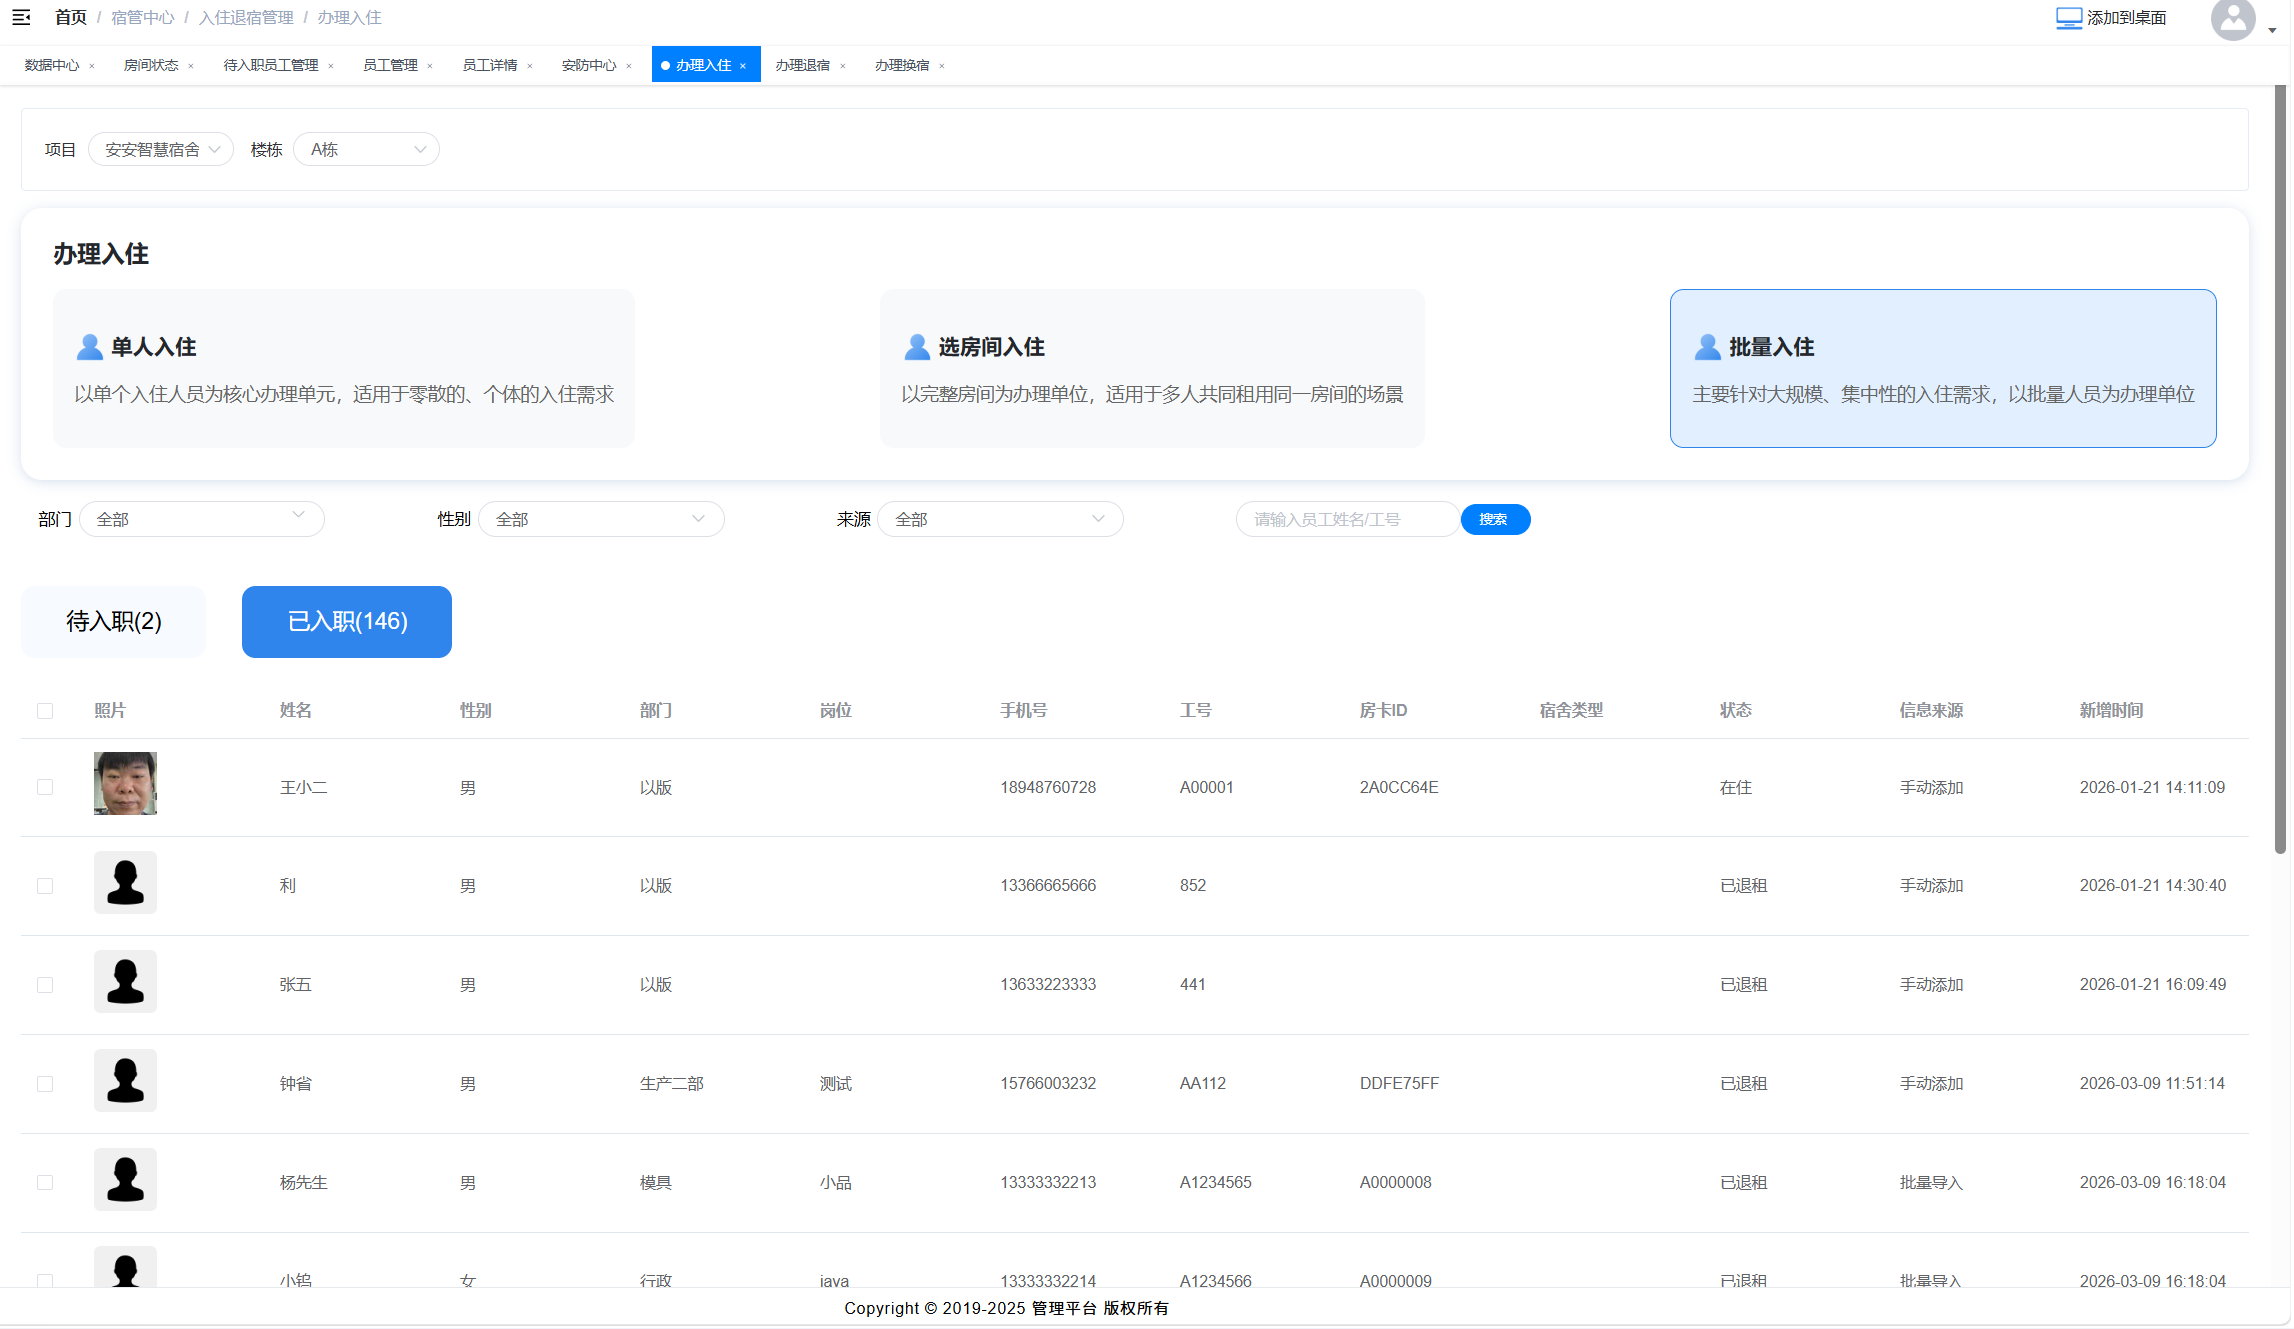Click the 单人入住 person icon

pyautogui.click(x=89, y=347)
